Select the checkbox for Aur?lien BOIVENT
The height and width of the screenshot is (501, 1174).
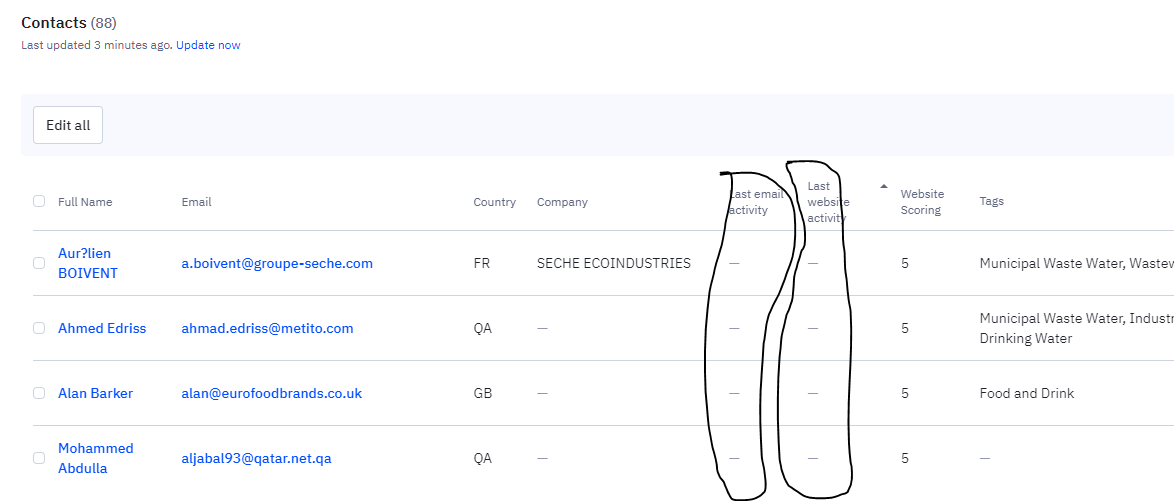pos(39,263)
